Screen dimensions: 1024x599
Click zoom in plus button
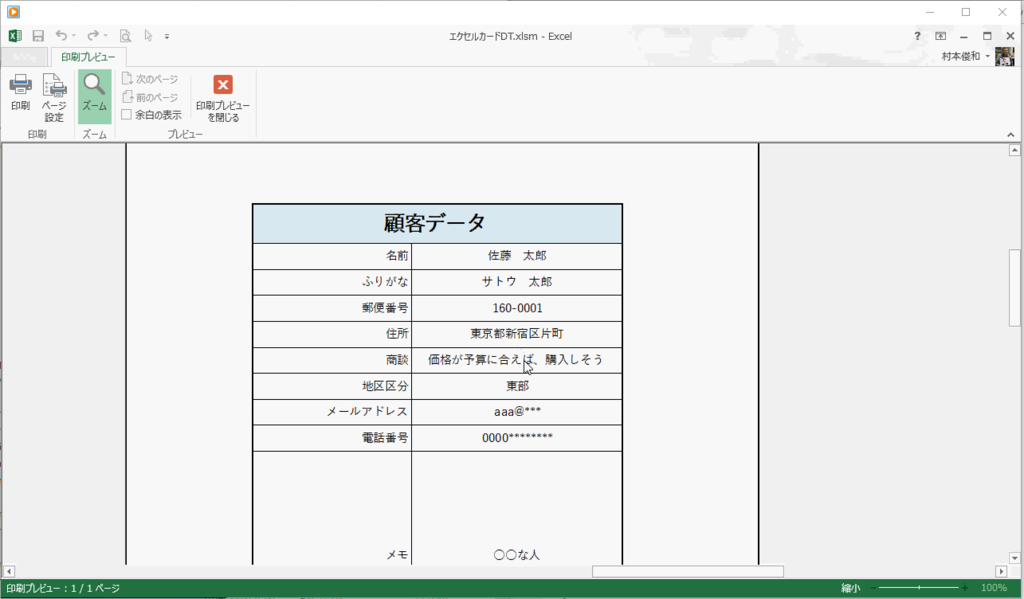[x=965, y=588]
